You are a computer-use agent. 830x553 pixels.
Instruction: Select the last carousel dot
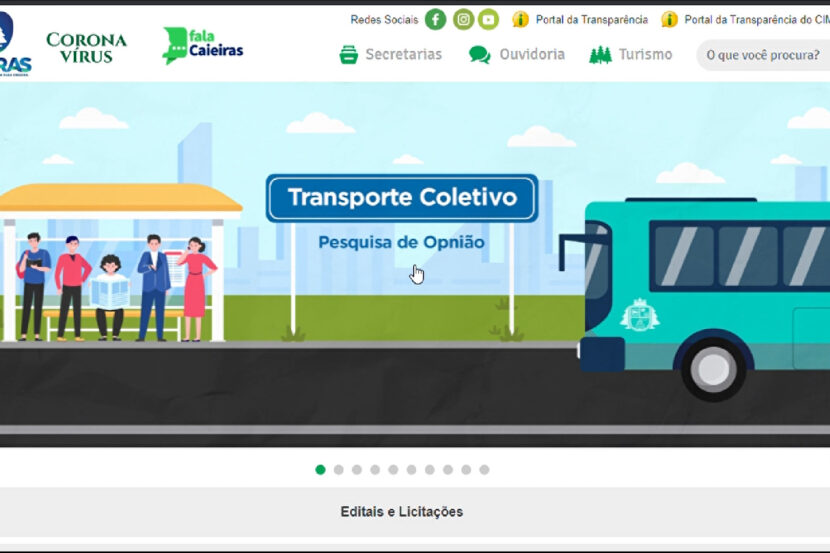(484, 469)
